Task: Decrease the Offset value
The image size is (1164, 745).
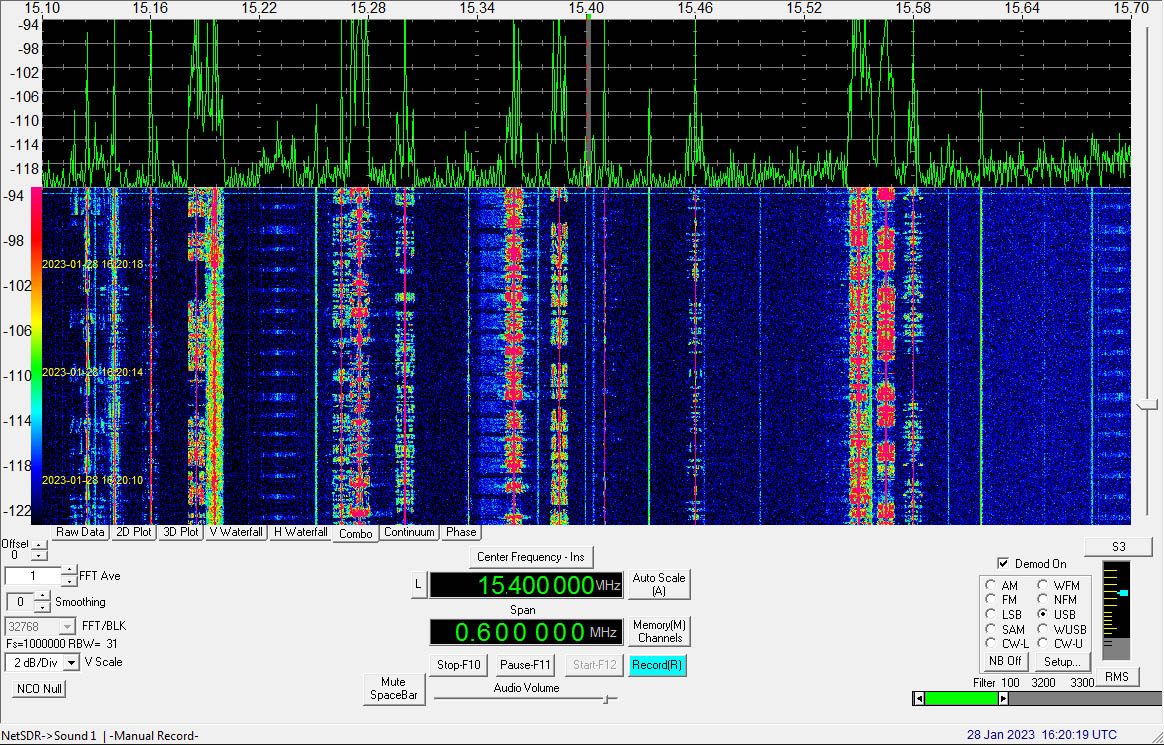Action: (x=39, y=555)
